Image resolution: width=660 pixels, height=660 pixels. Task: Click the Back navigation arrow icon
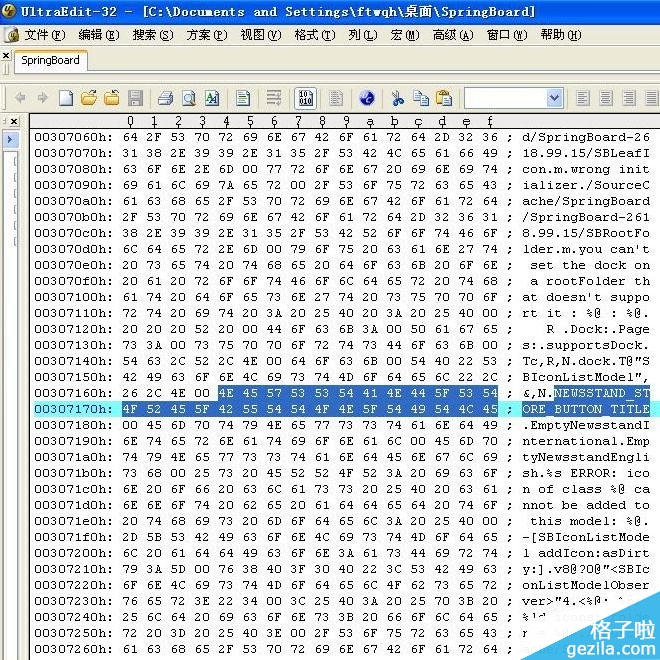(20, 98)
